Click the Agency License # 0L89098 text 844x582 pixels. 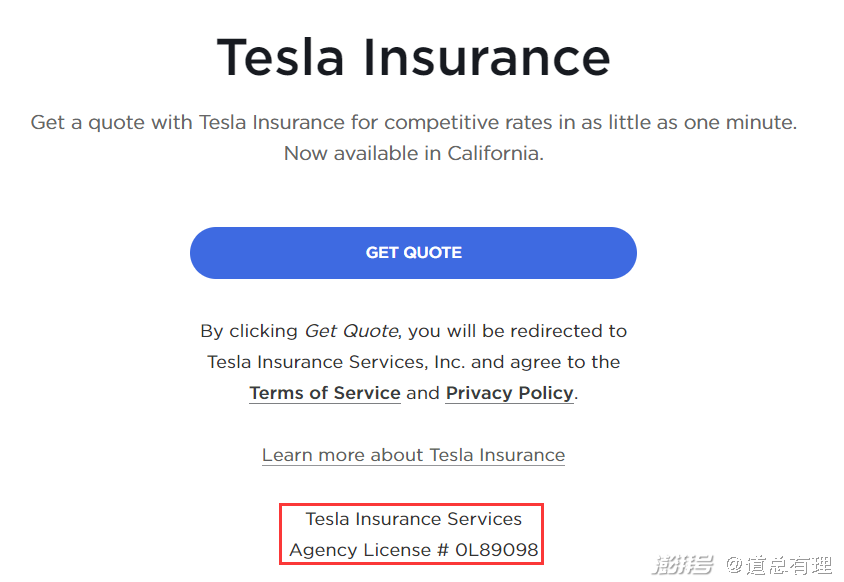pyautogui.click(x=413, y=550)
